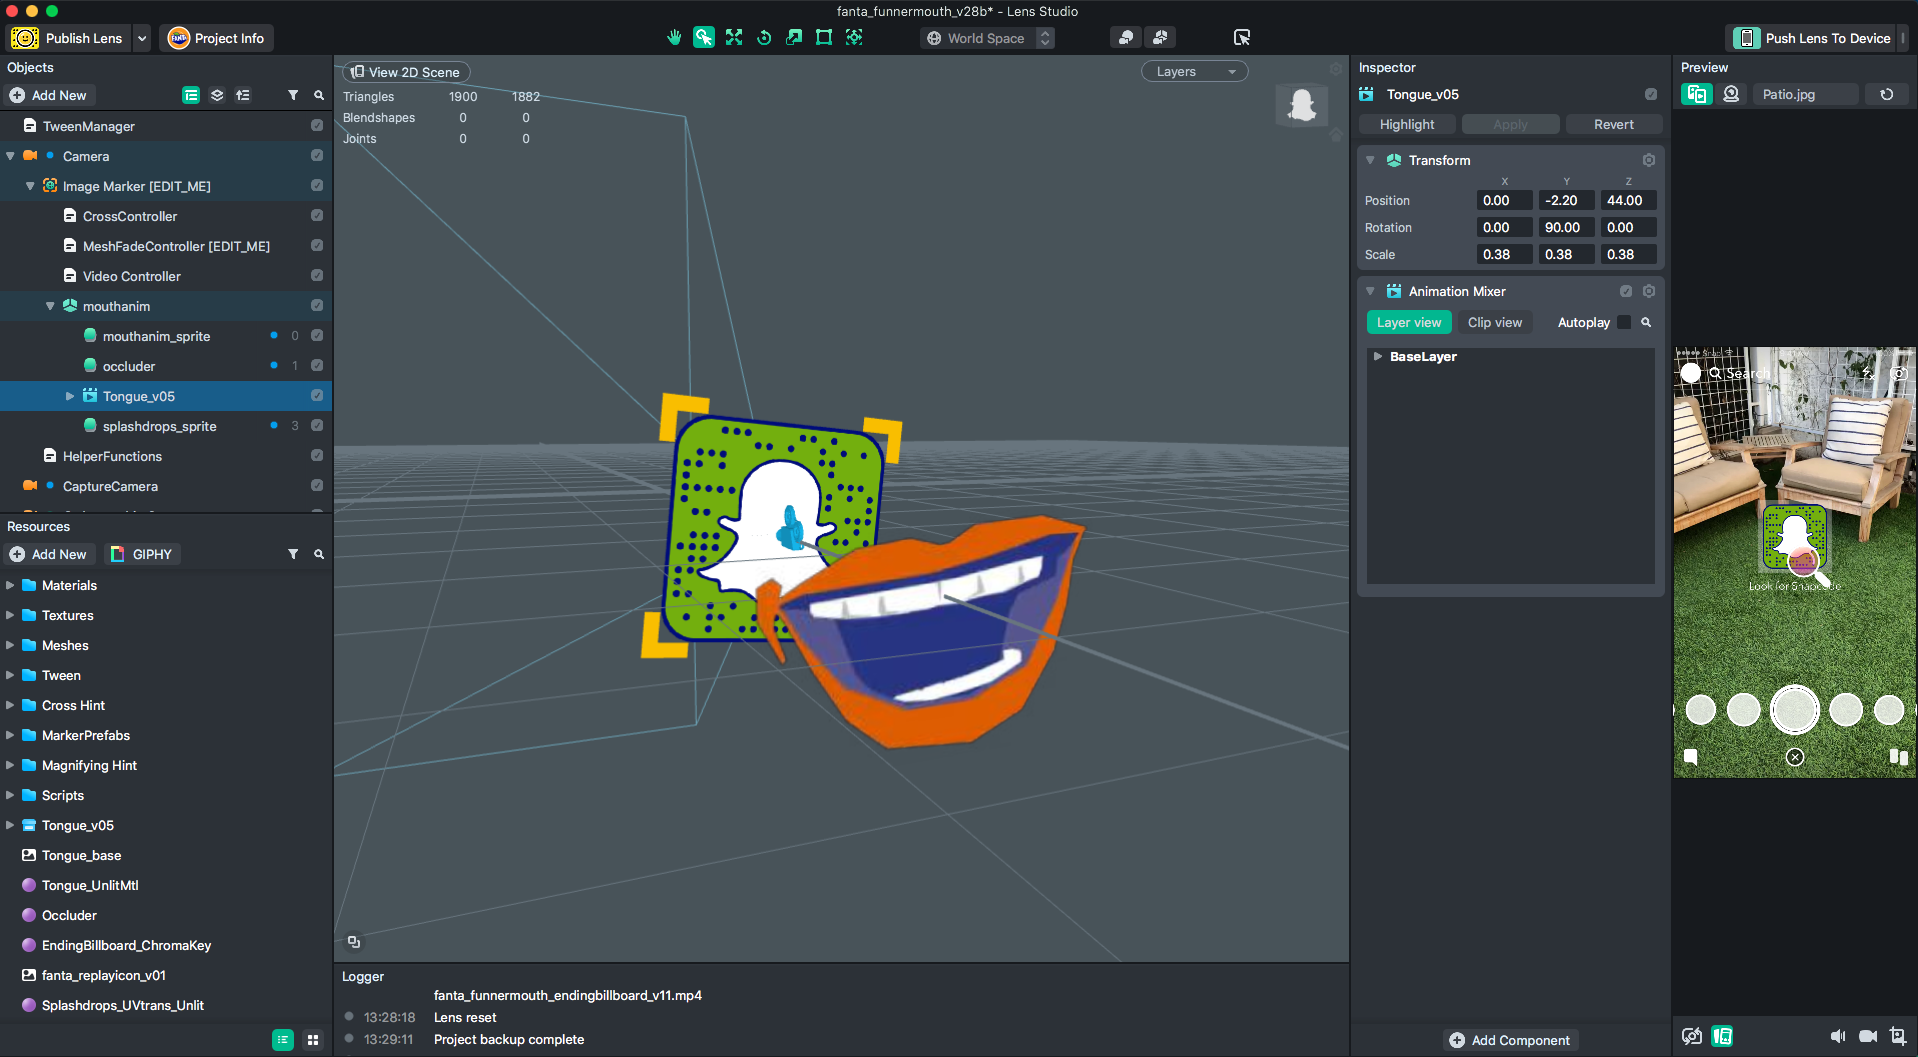Open the Layers dropdown in scene view

[x=1195, y=72]
